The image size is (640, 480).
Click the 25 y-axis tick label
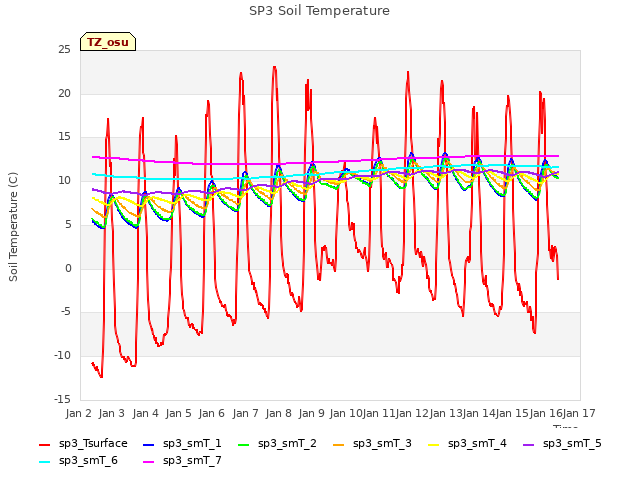64,50
